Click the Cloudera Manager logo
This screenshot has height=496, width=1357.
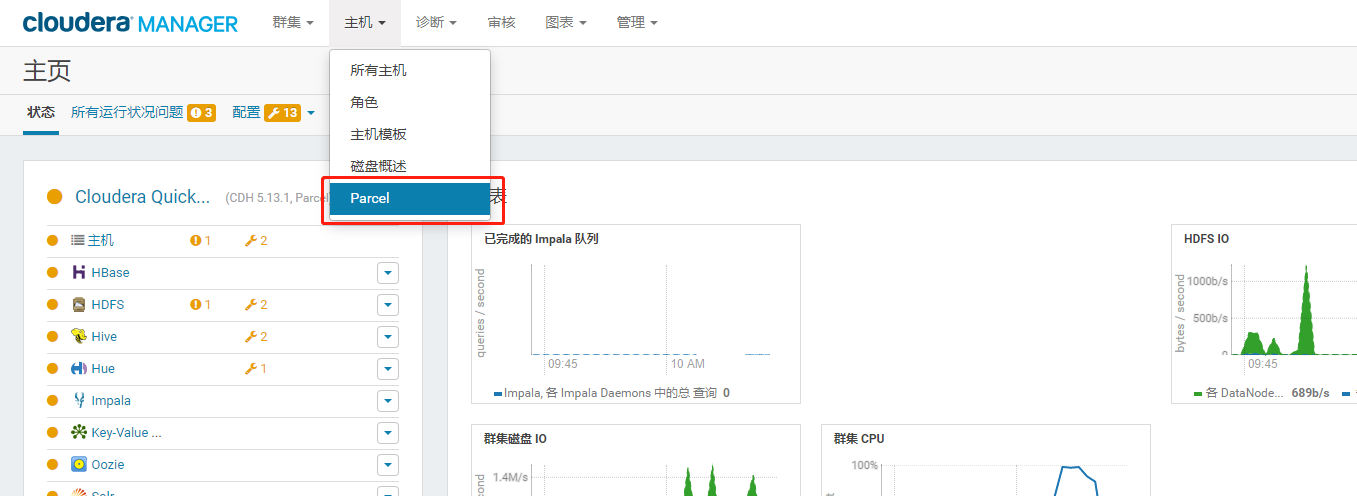pos(130,22)
